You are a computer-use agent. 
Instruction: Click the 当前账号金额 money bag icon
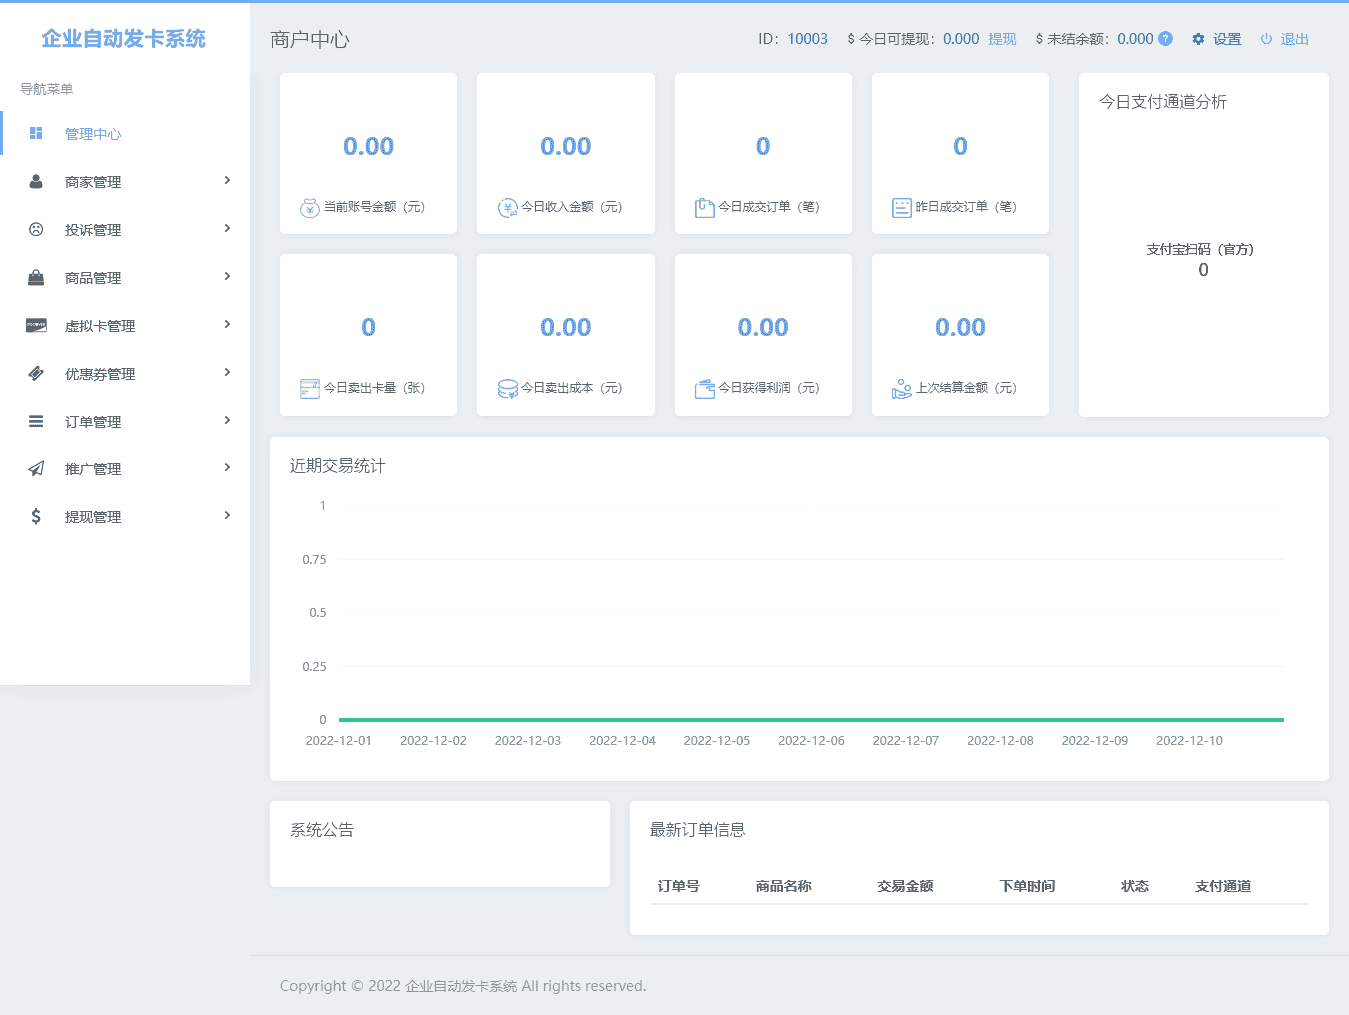click(310, 207)
